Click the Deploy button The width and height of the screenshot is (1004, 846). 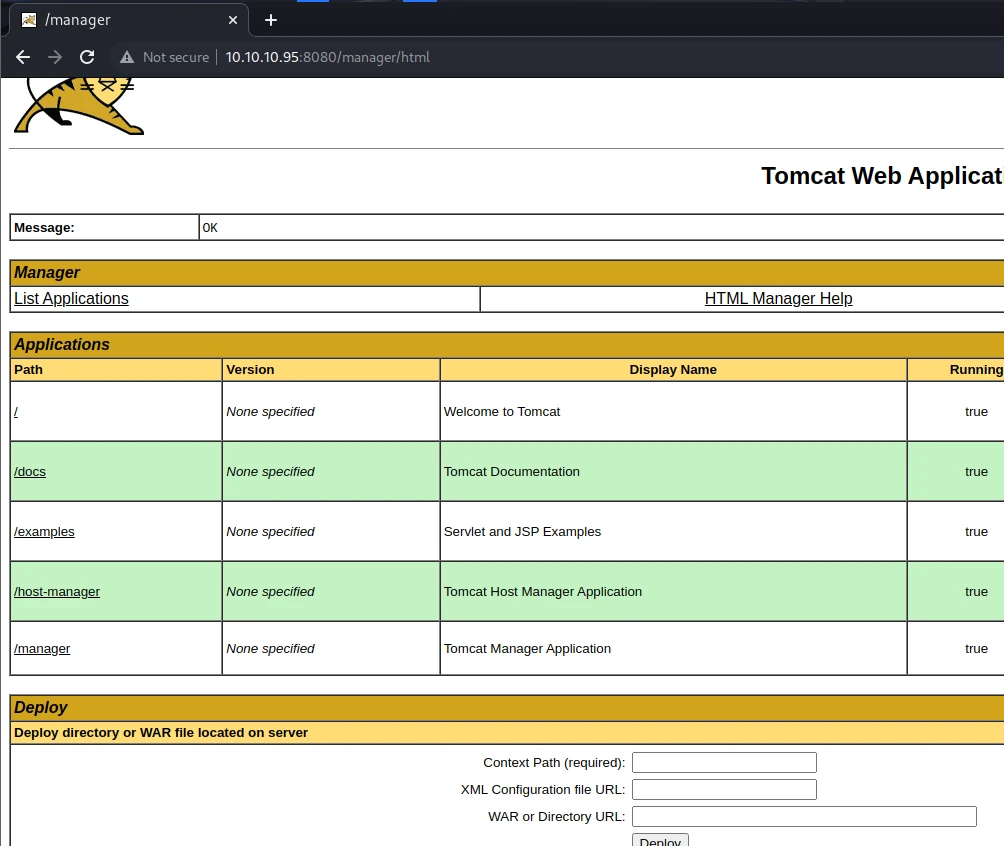coord(660,840)
